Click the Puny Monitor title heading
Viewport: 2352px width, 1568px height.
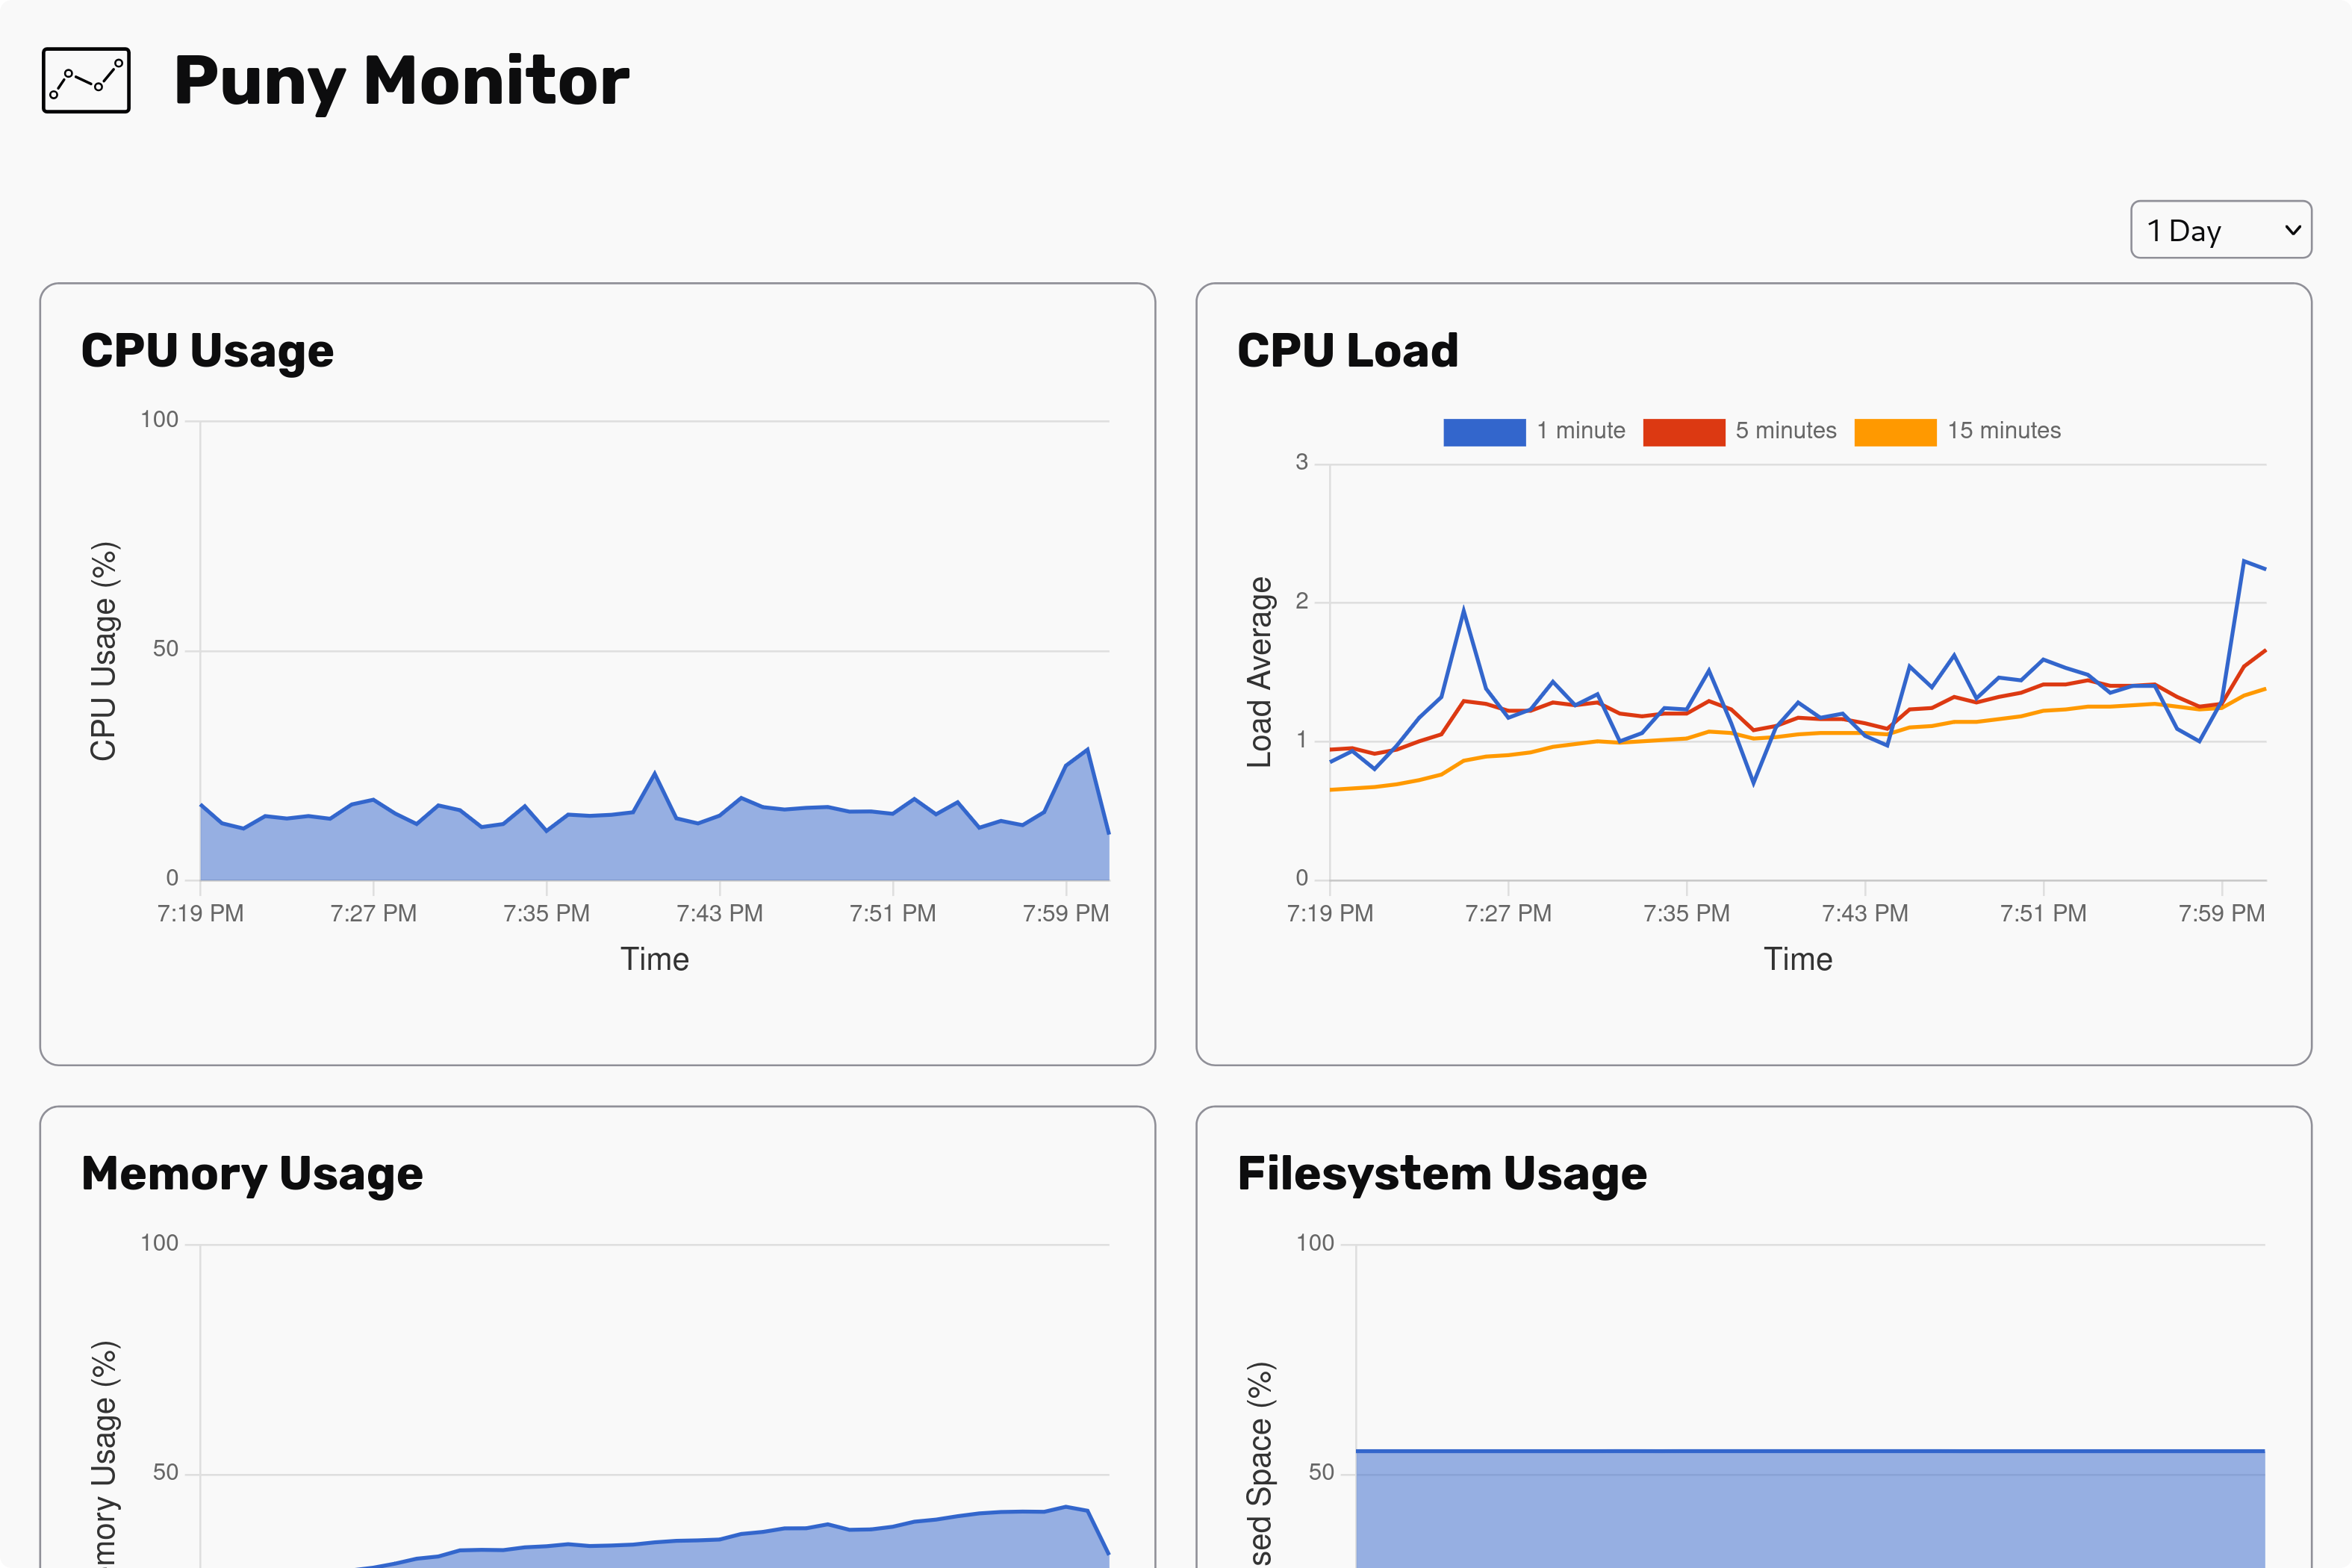401,80
